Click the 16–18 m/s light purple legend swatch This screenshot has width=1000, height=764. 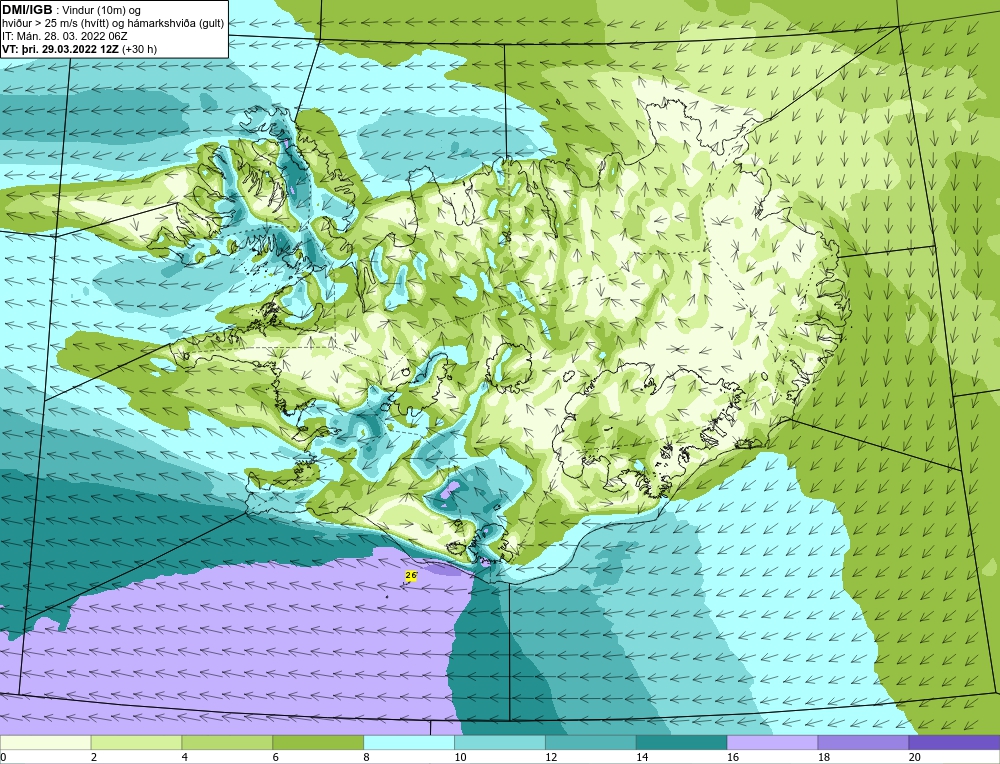(x=772, y=742)
